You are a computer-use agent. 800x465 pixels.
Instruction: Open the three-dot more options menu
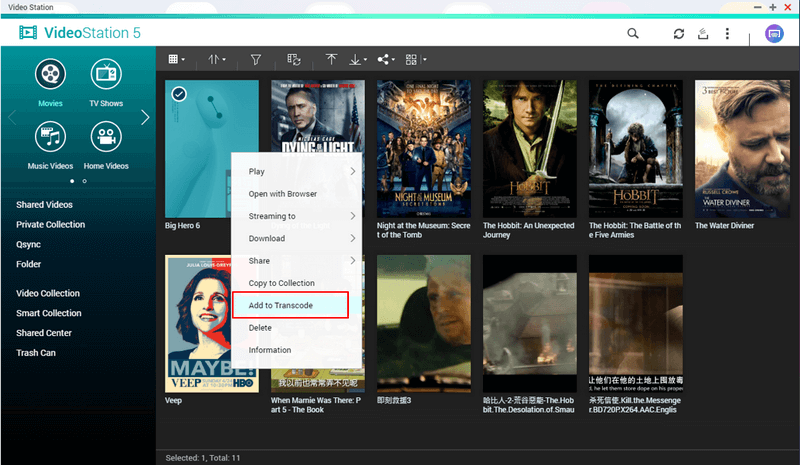[x=727, y=34]
